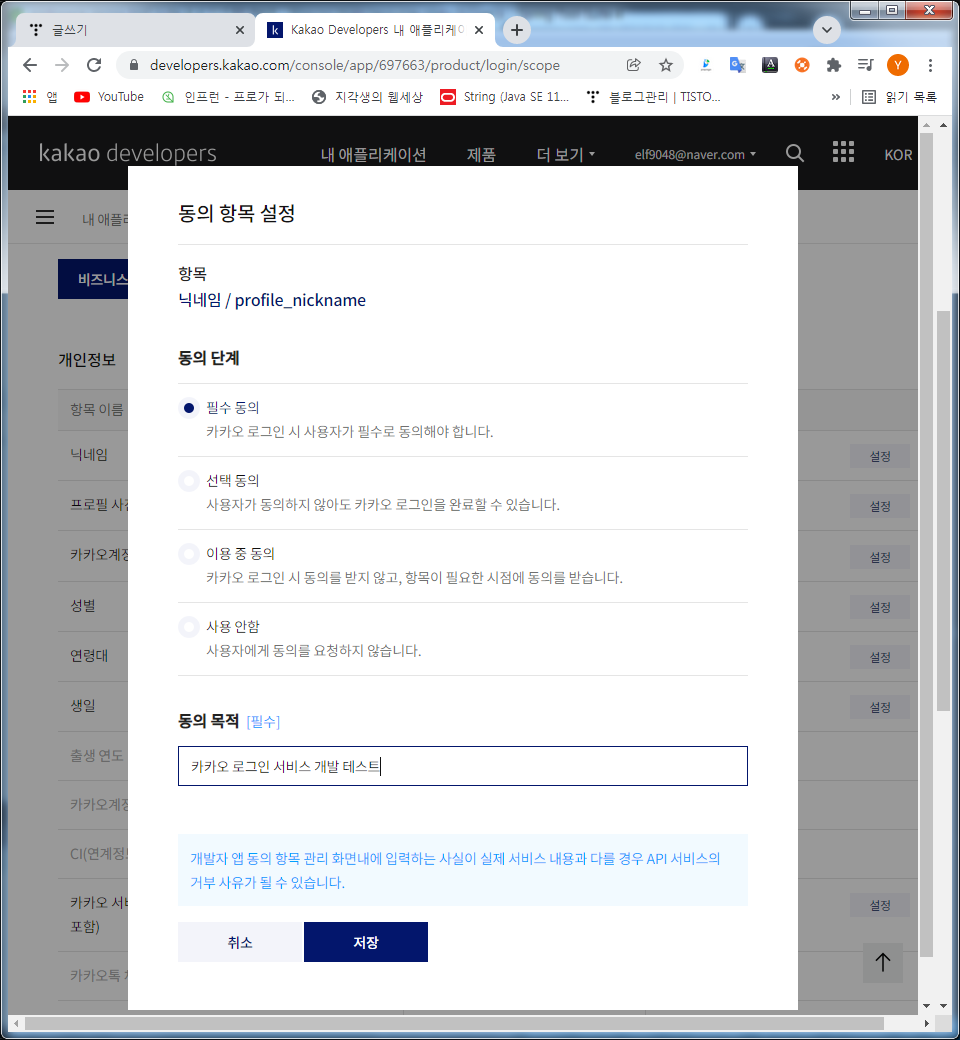Click the 설정 button for 성별 row
This screenshot has height=1040, width=960.
[880, 607]
